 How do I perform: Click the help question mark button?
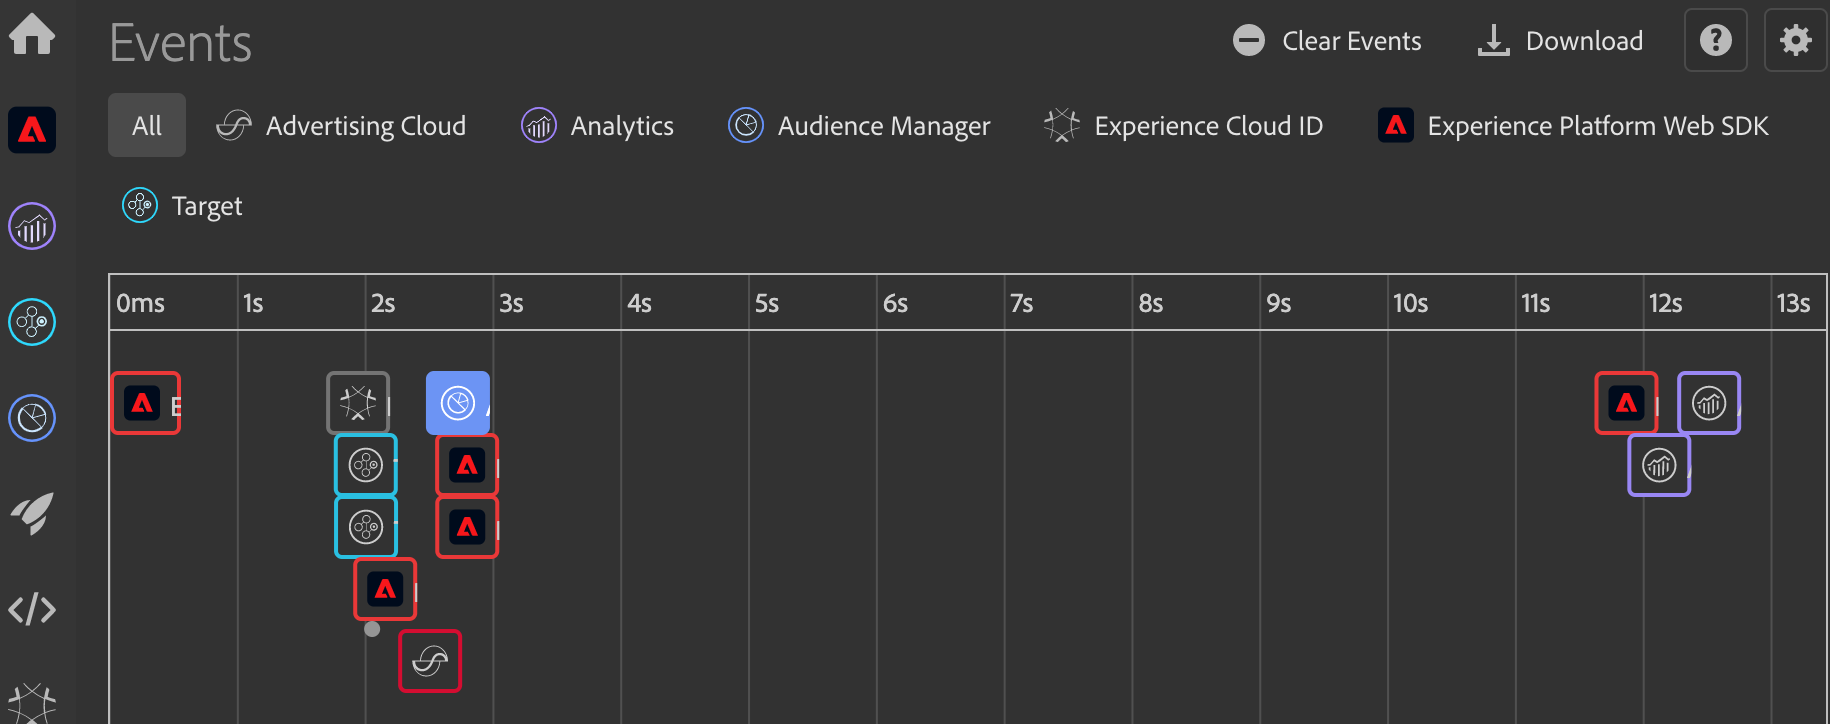pos(1715,41)
